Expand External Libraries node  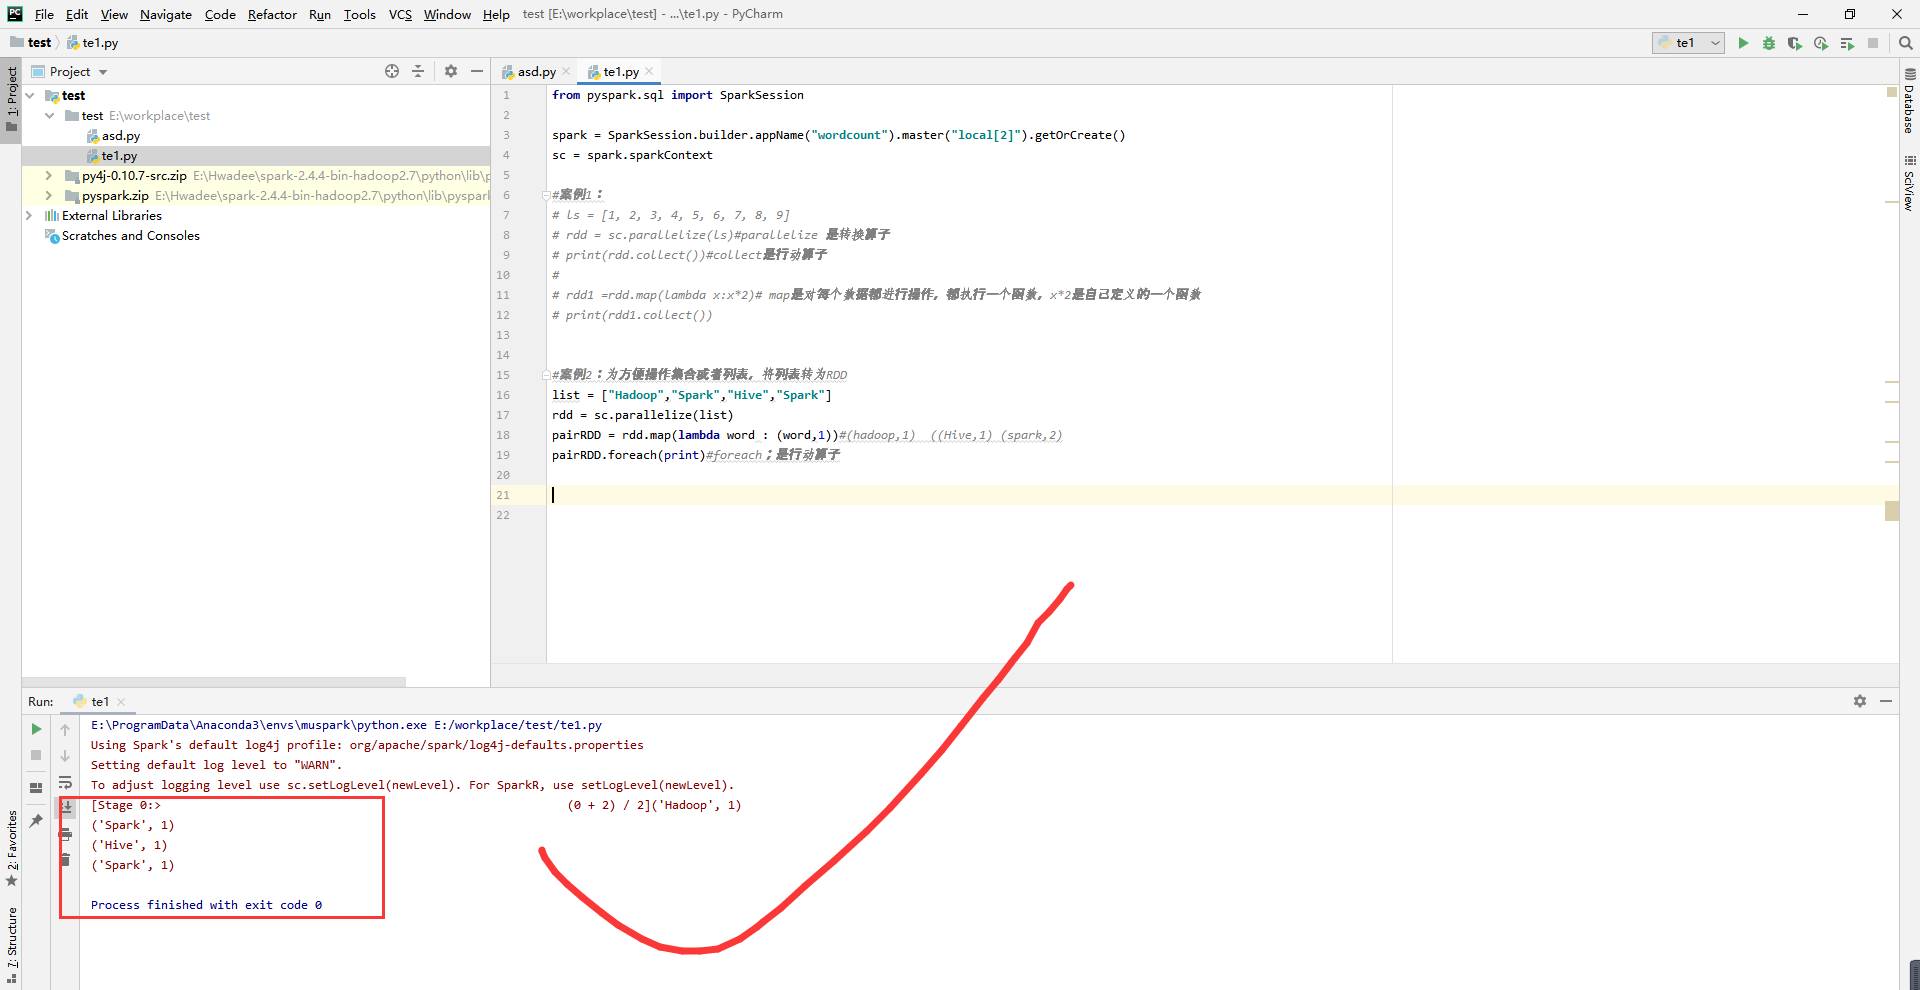(x=28, y=215)
